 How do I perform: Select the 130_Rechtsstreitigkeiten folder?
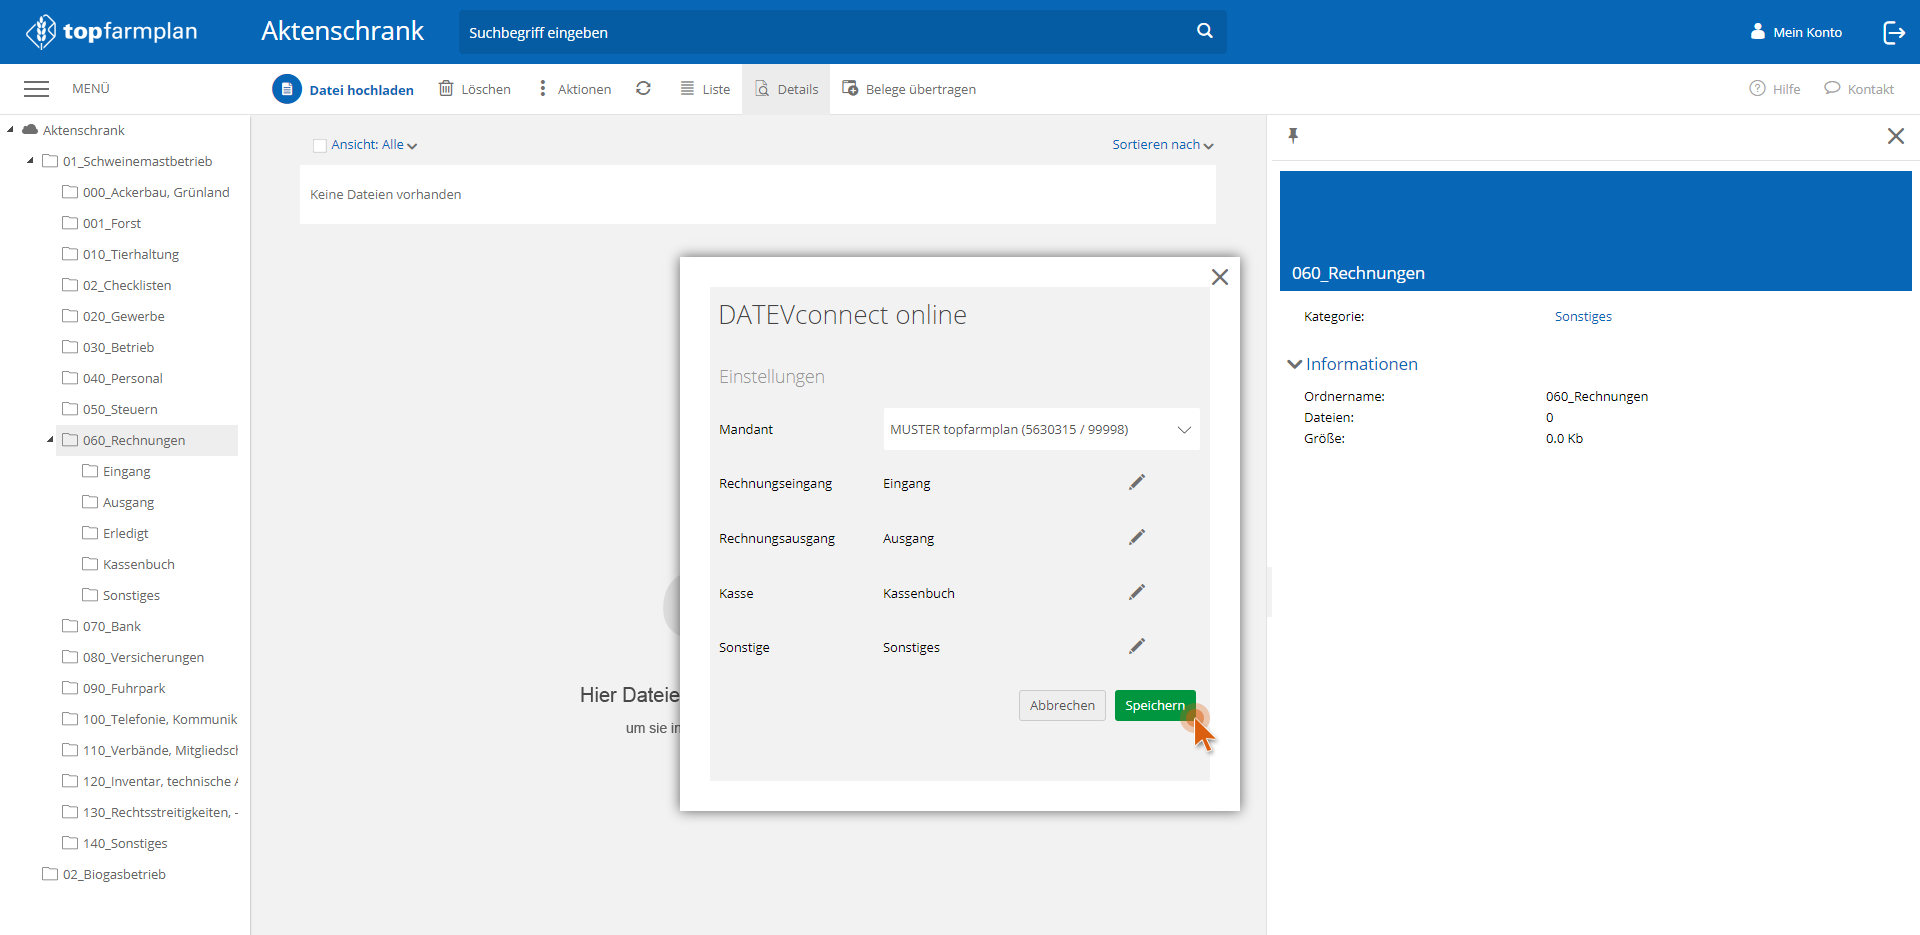[150, 812]
